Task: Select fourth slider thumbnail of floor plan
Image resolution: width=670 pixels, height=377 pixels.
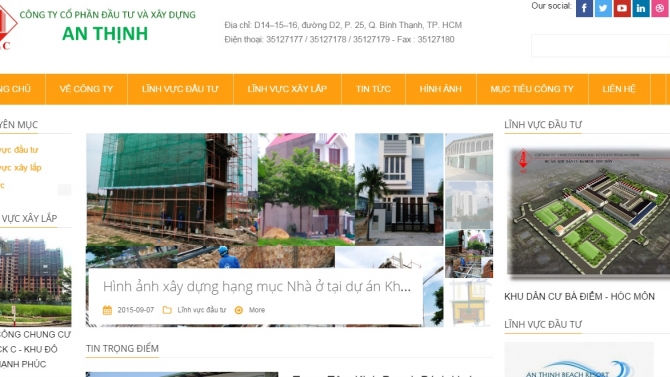Action: [x=469, y=303]
